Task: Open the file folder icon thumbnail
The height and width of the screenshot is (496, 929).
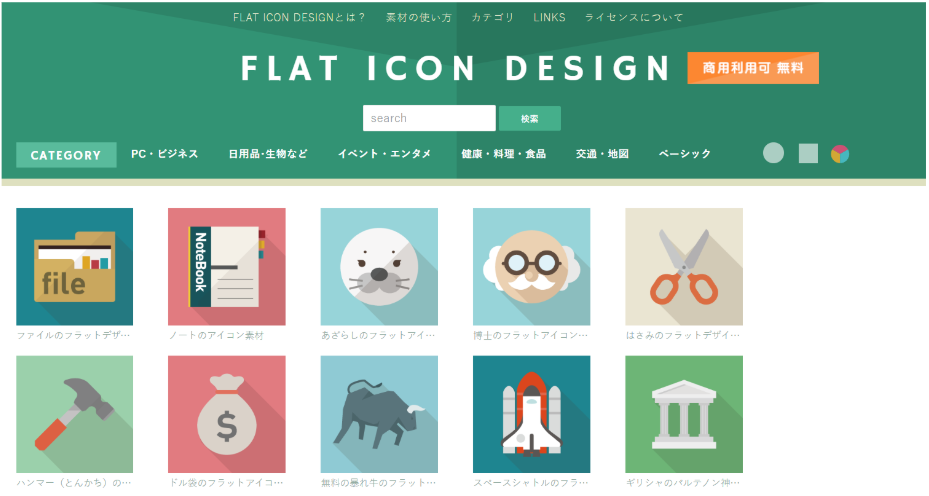Action: [75, 266]
